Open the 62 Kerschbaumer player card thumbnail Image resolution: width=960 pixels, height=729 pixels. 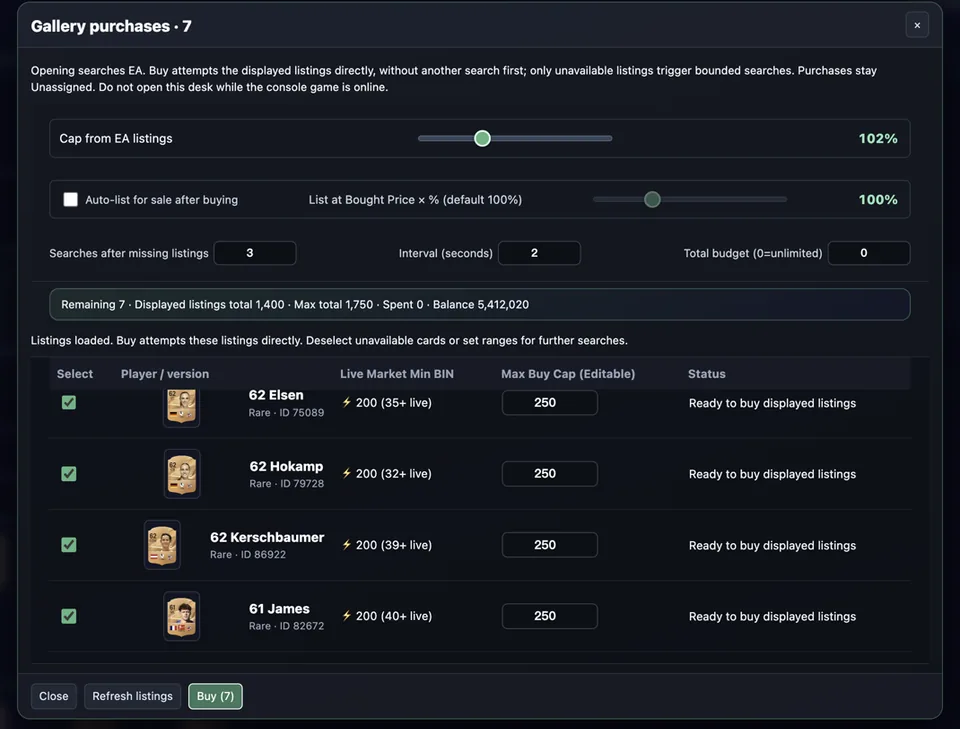click(162, 545)
